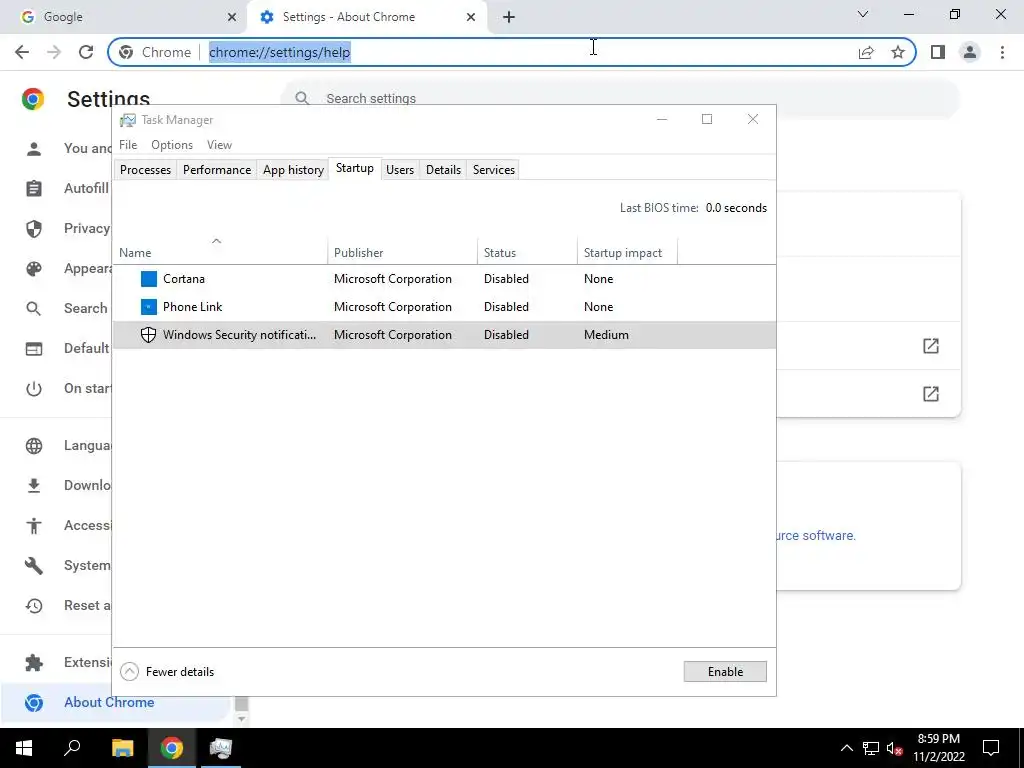Viewport: 1024px width, 768px height.
Task: Switch to the Processes tab
Action: click(145, 170)
